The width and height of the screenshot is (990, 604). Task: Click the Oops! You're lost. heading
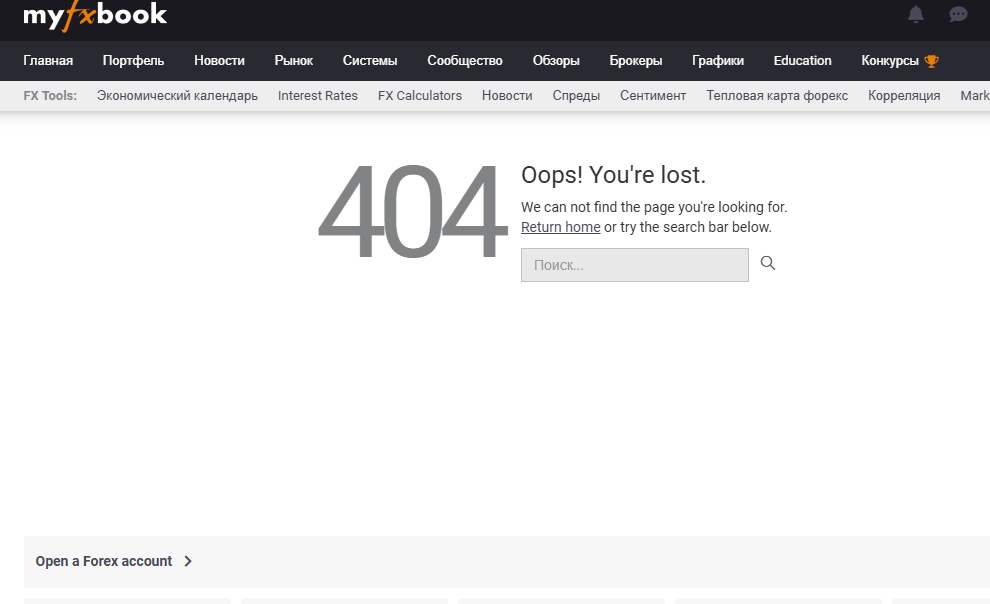click(x=613, y=175)
